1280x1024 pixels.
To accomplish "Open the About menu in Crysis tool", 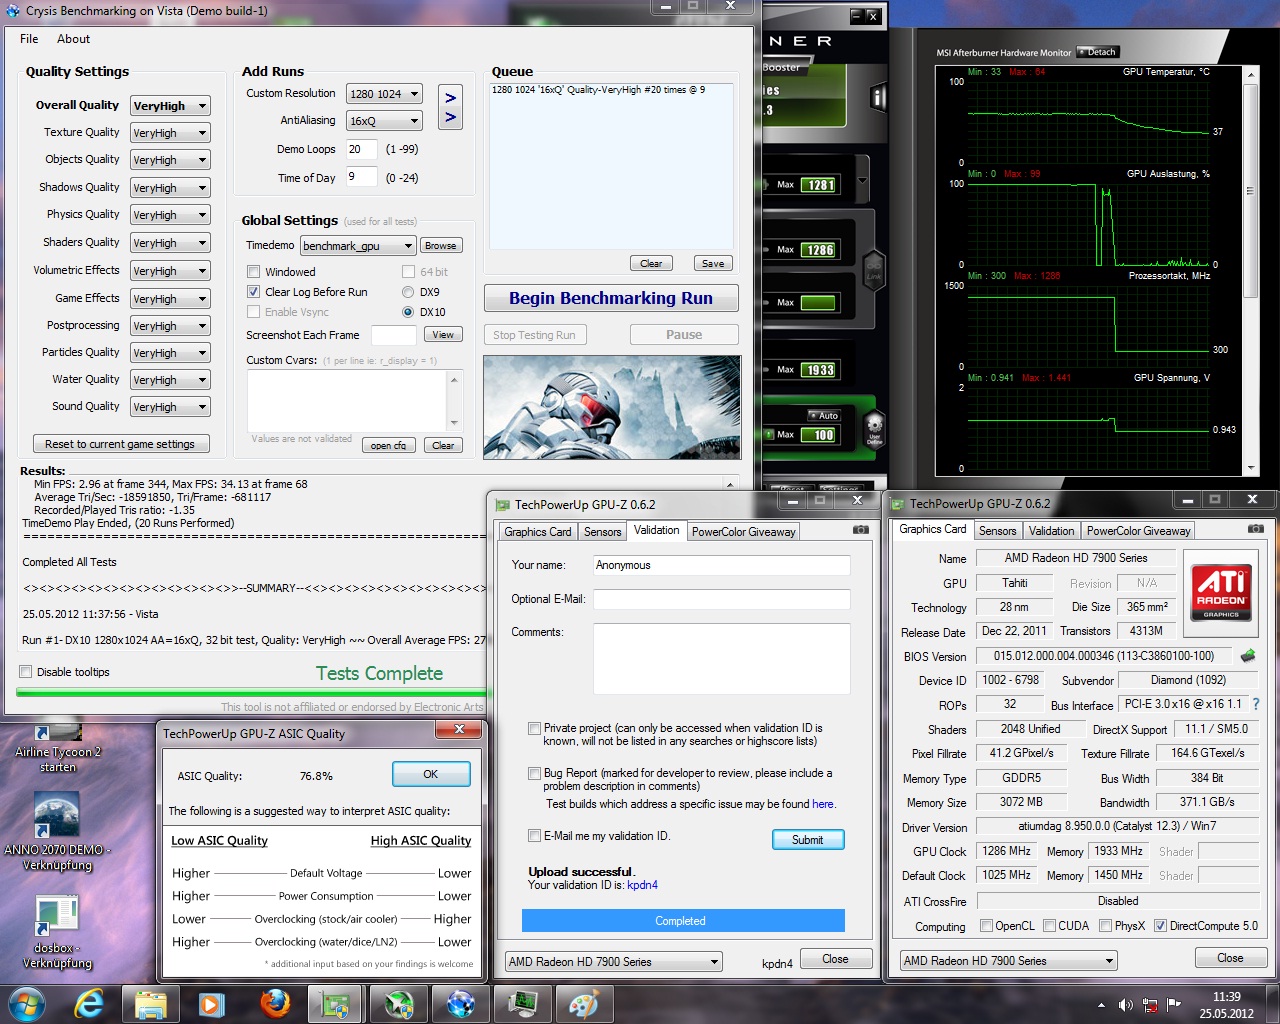I will [73, 39].
